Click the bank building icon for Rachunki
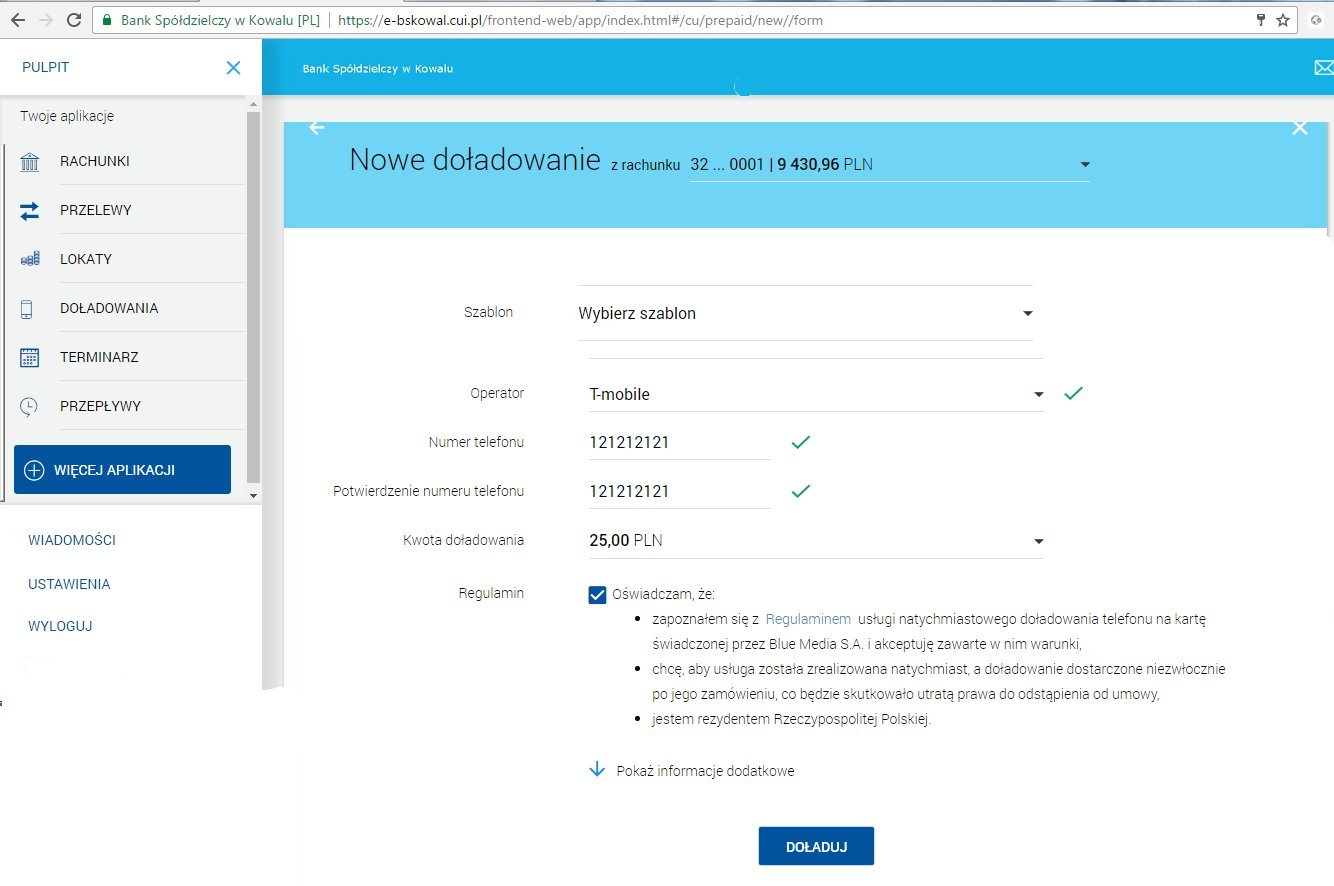This screenshot has height=886, width=1334. (30, 162)
